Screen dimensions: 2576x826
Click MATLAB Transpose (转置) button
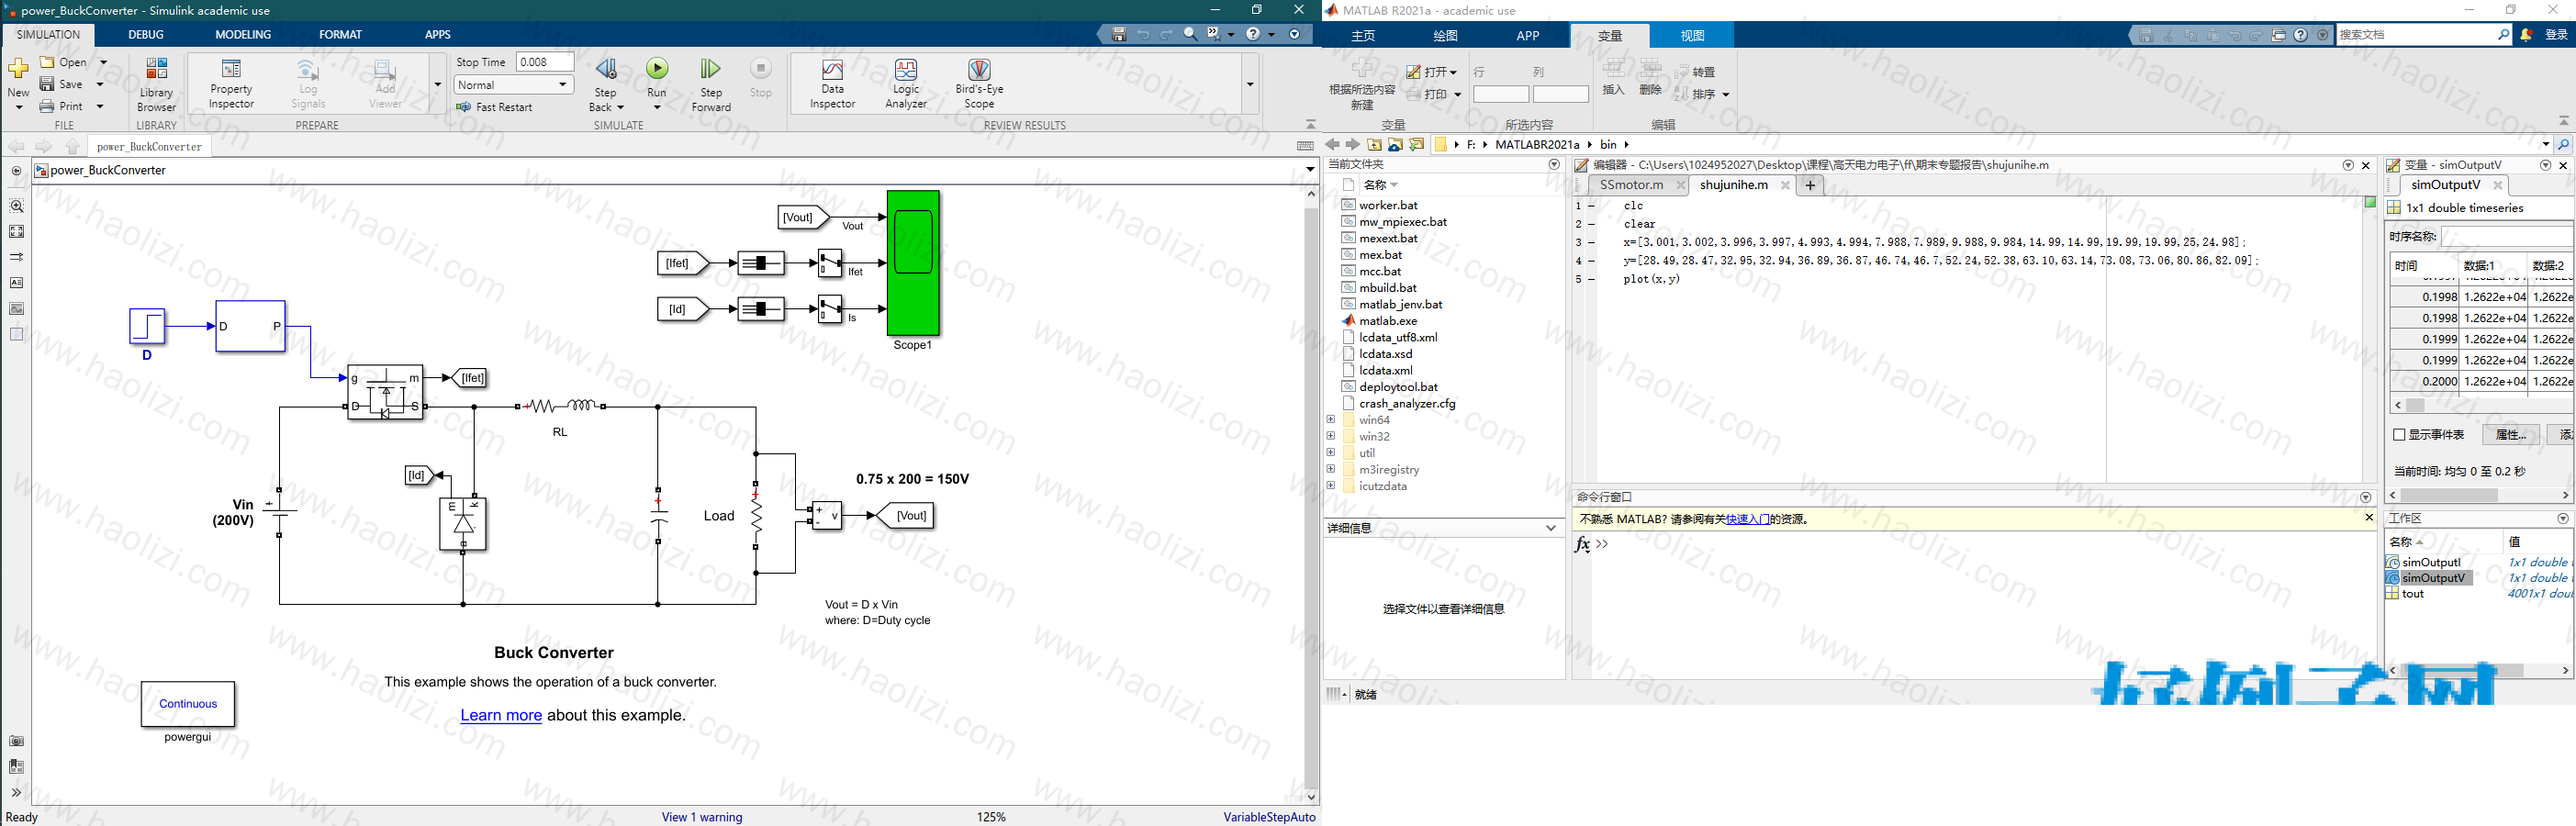click(1696, 72)
